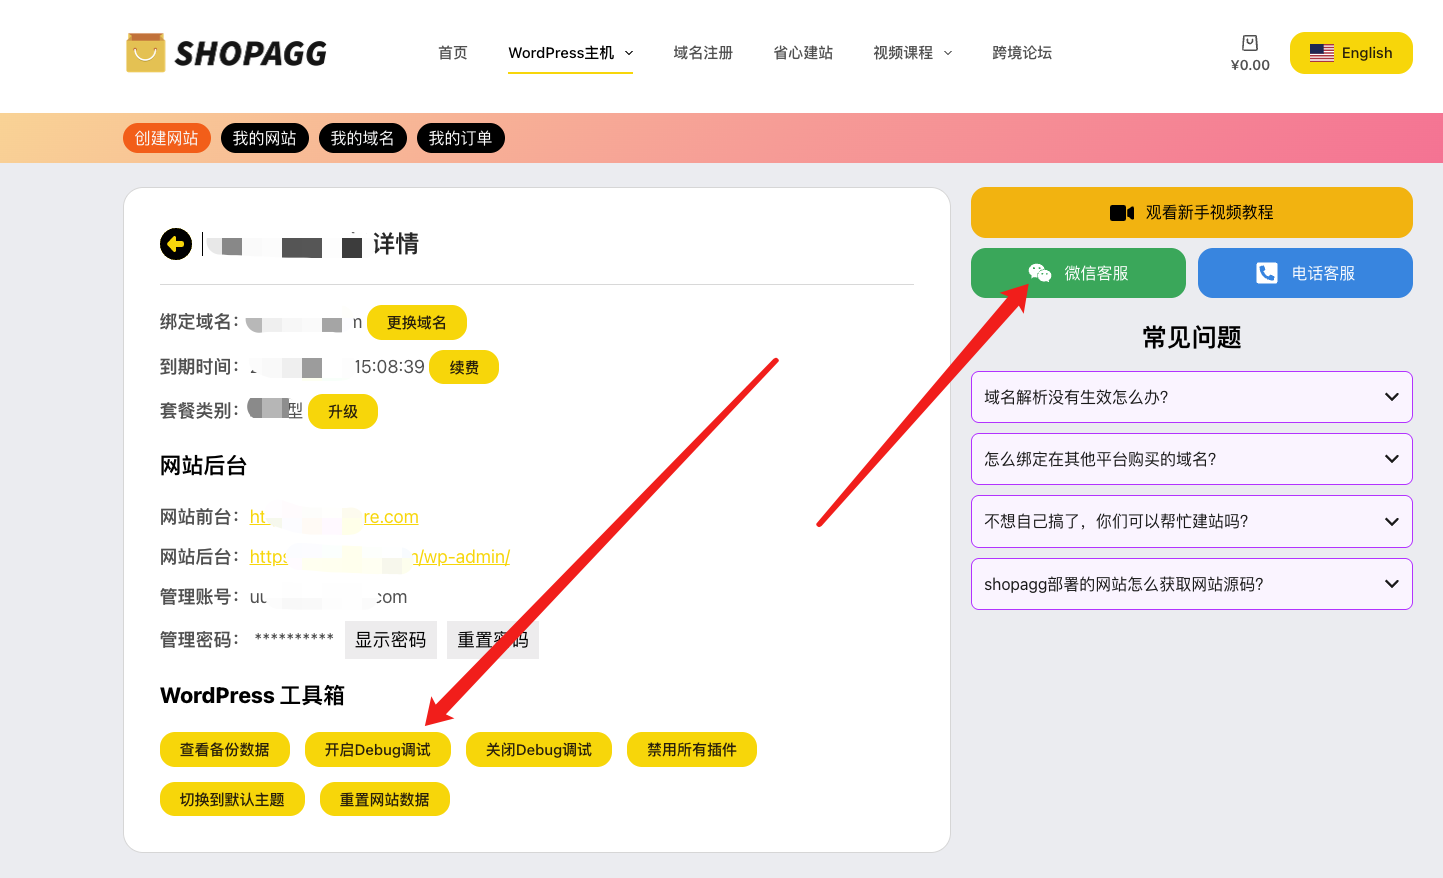Viewport: 1443px width, 878px height.
Task: Click the 重置密码 button
Action: pos(493,640)
